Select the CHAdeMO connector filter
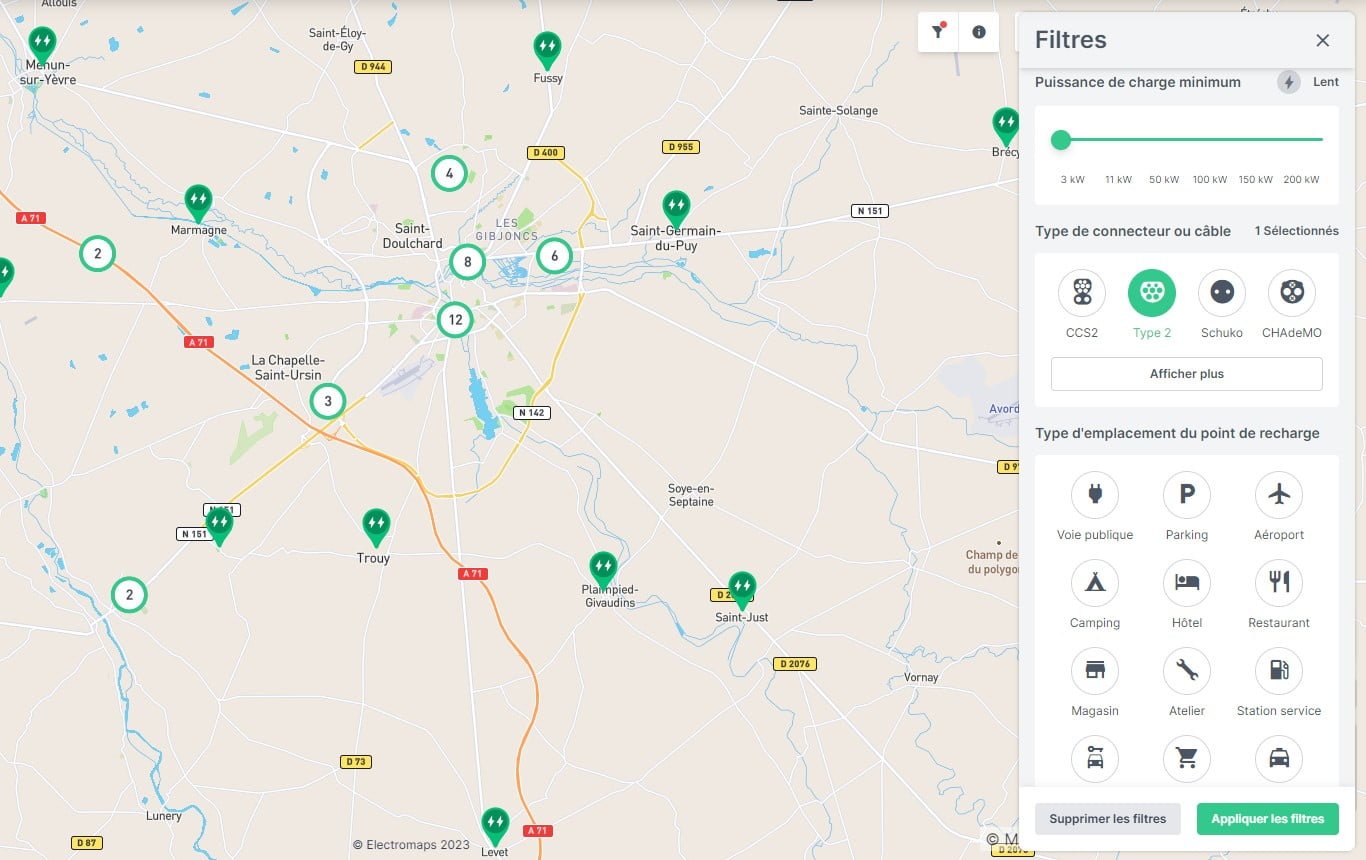 (x=1291, y=291)
